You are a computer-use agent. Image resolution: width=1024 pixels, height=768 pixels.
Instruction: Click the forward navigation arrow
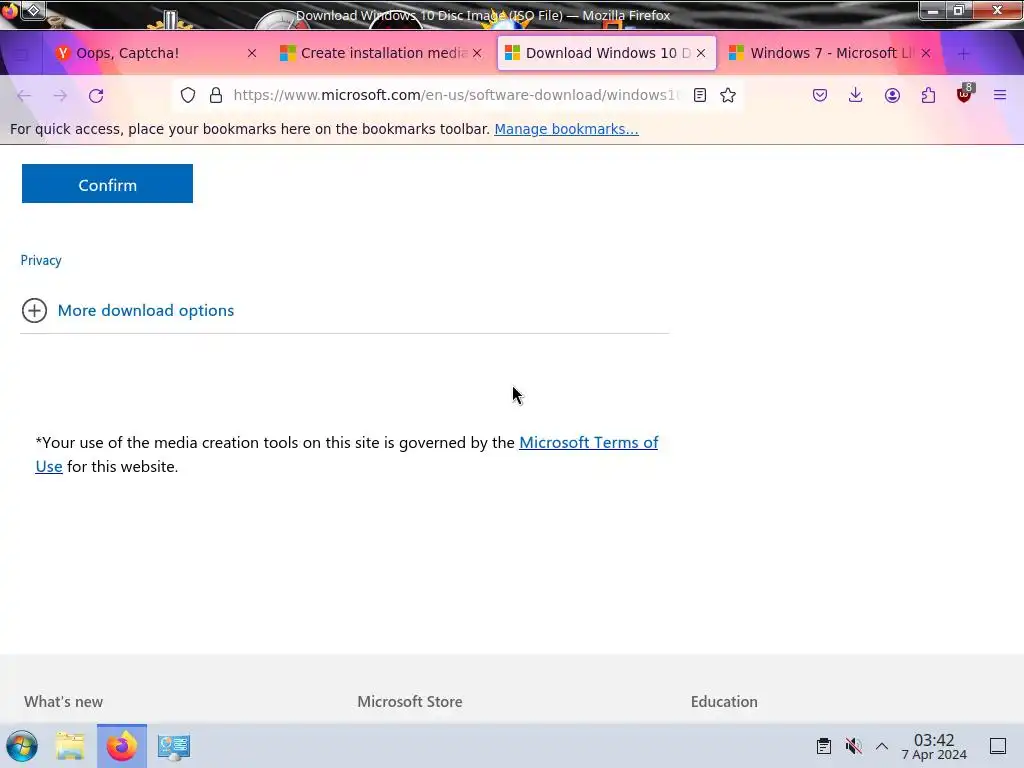coord(60,95)
